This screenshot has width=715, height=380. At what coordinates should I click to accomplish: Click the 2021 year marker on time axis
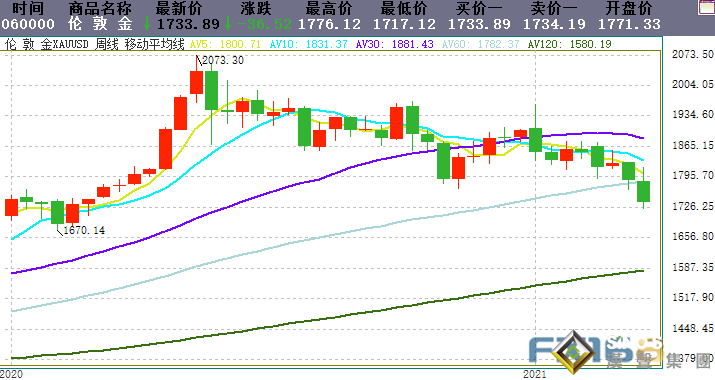coord(534,375)
